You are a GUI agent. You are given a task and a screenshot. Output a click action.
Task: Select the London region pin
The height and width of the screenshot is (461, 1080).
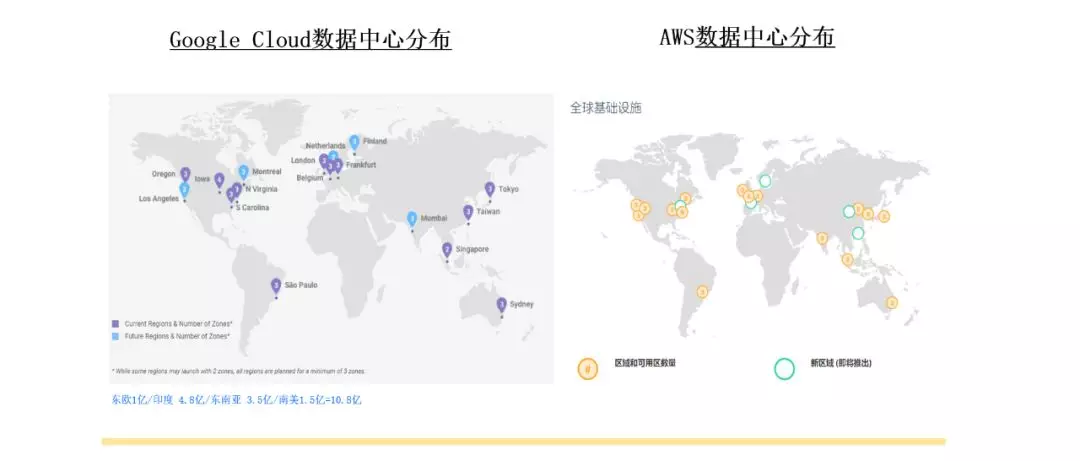tap(324, 161)
